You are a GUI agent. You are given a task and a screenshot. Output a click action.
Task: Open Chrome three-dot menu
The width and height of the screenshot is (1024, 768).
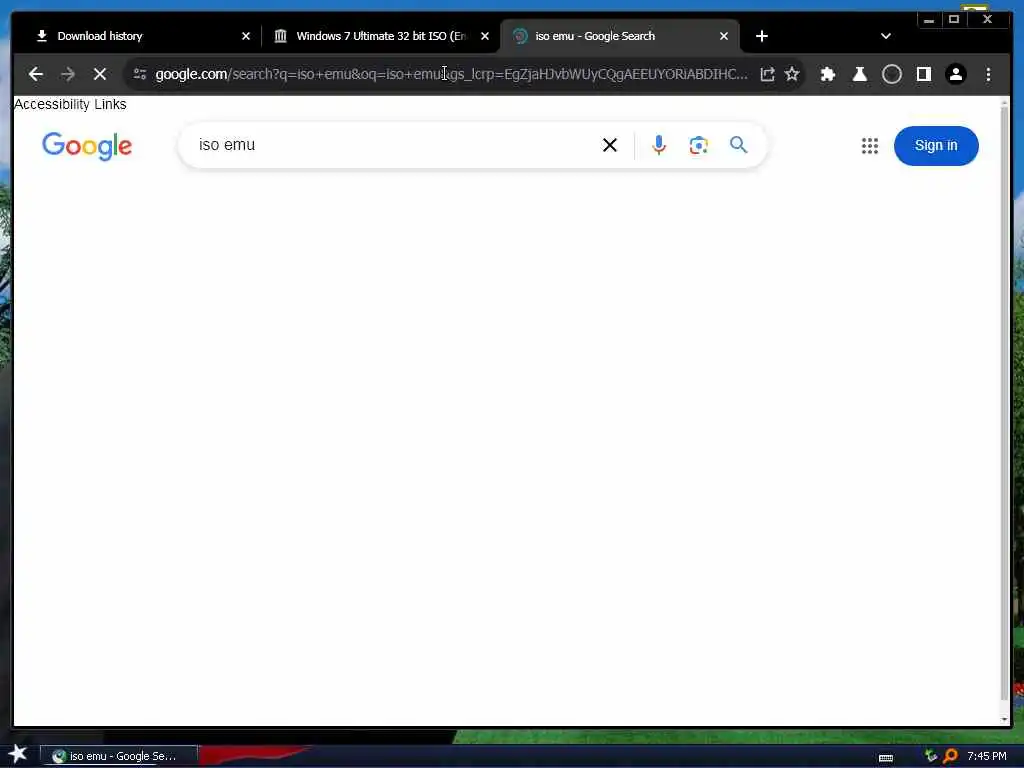988,74
